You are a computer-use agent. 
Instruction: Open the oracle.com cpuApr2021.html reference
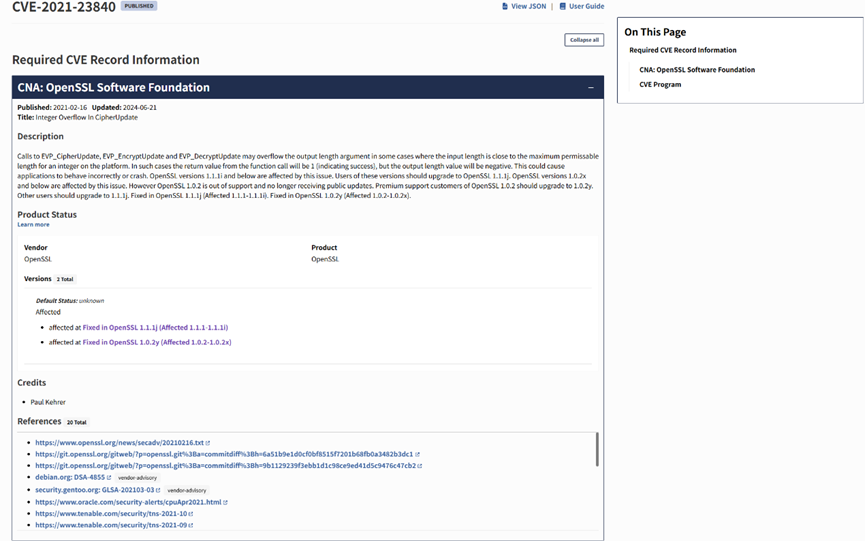coord(128,502)
